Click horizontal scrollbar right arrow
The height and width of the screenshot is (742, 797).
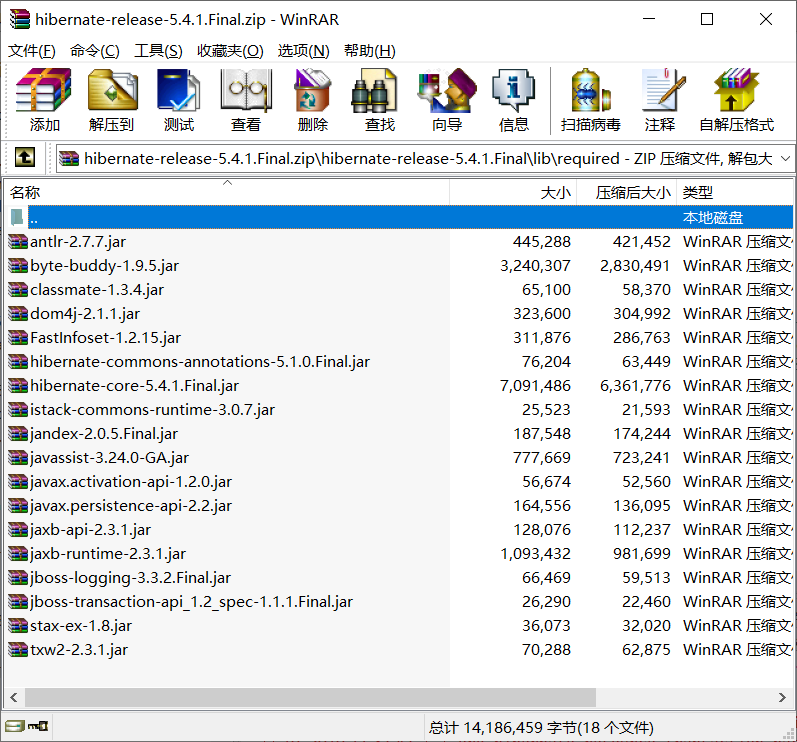coord(782,697)
